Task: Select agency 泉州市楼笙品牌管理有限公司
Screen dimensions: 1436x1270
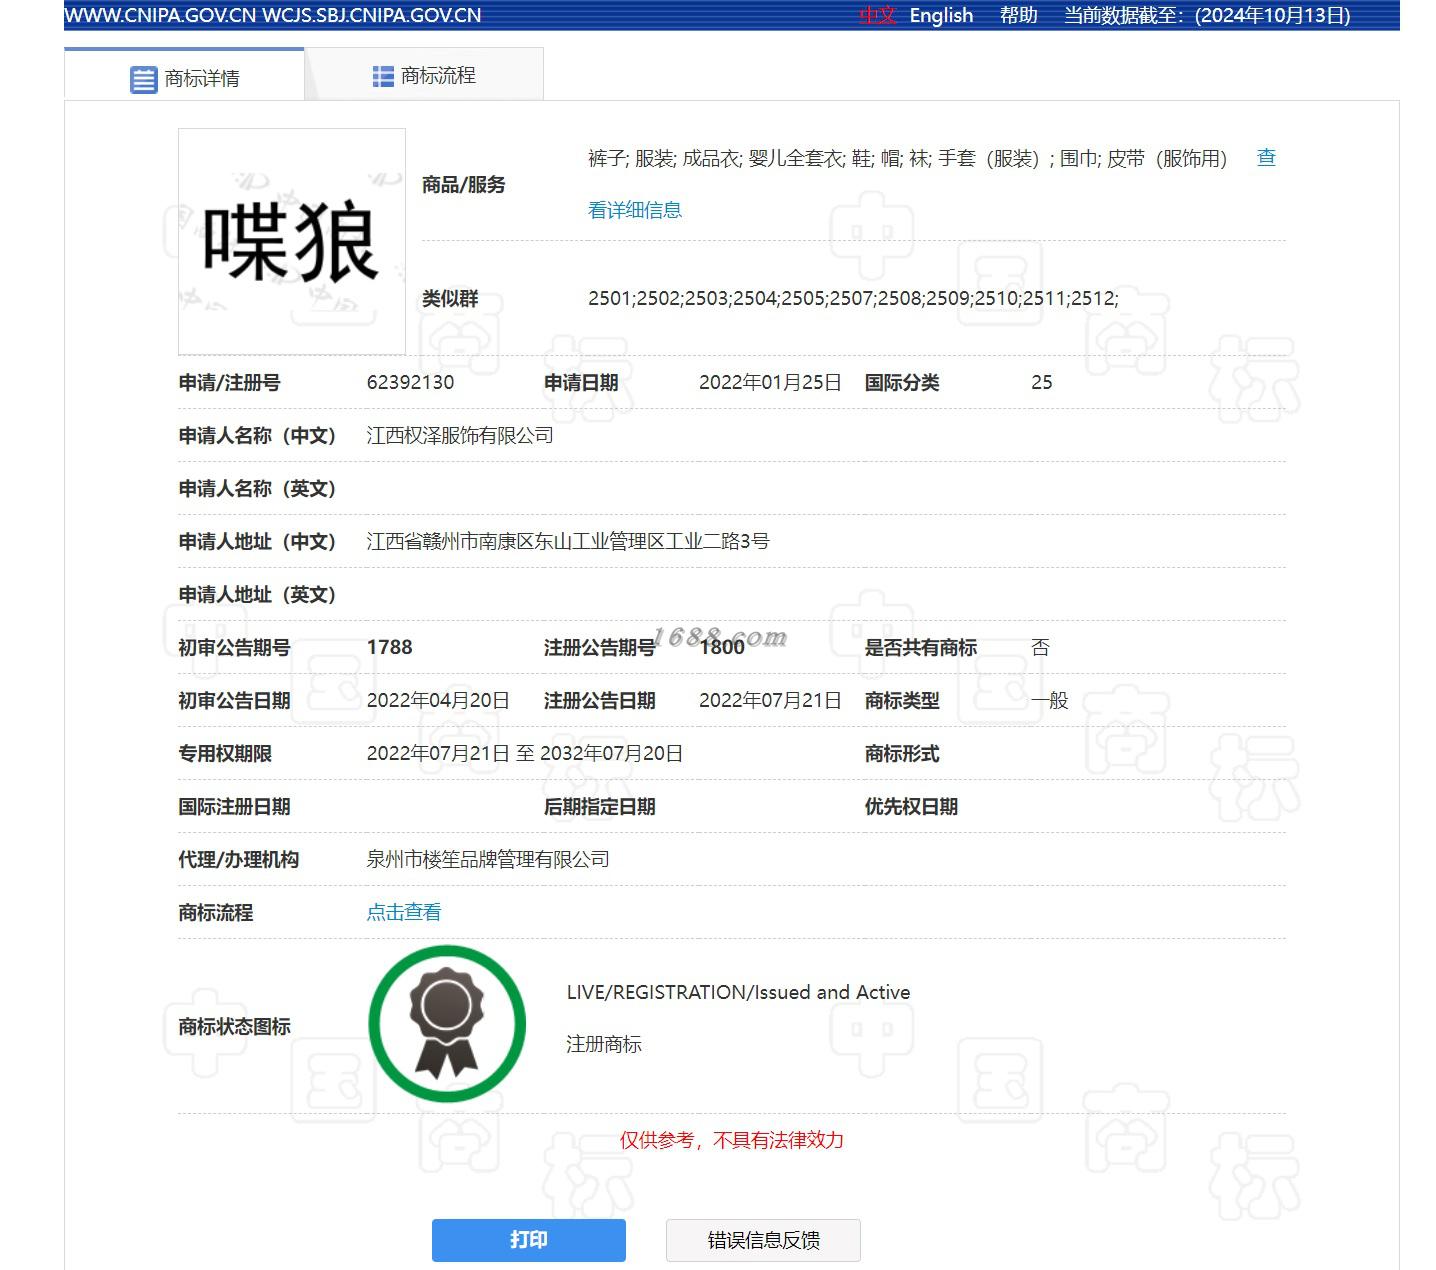Action: pyautogui.click(x=488, y=859)
